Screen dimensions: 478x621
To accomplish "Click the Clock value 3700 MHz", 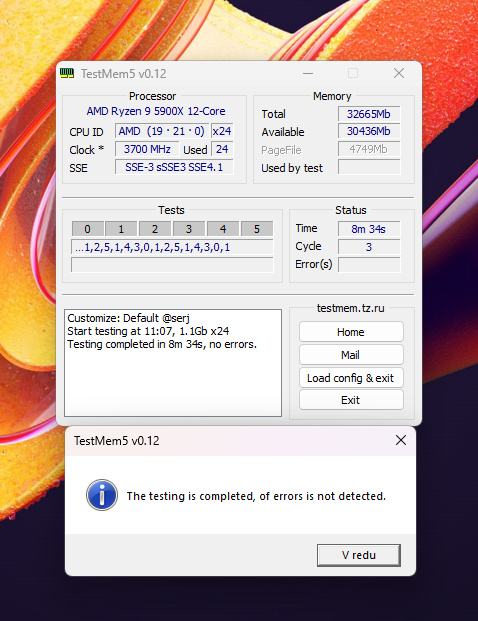I will [147, 149].
